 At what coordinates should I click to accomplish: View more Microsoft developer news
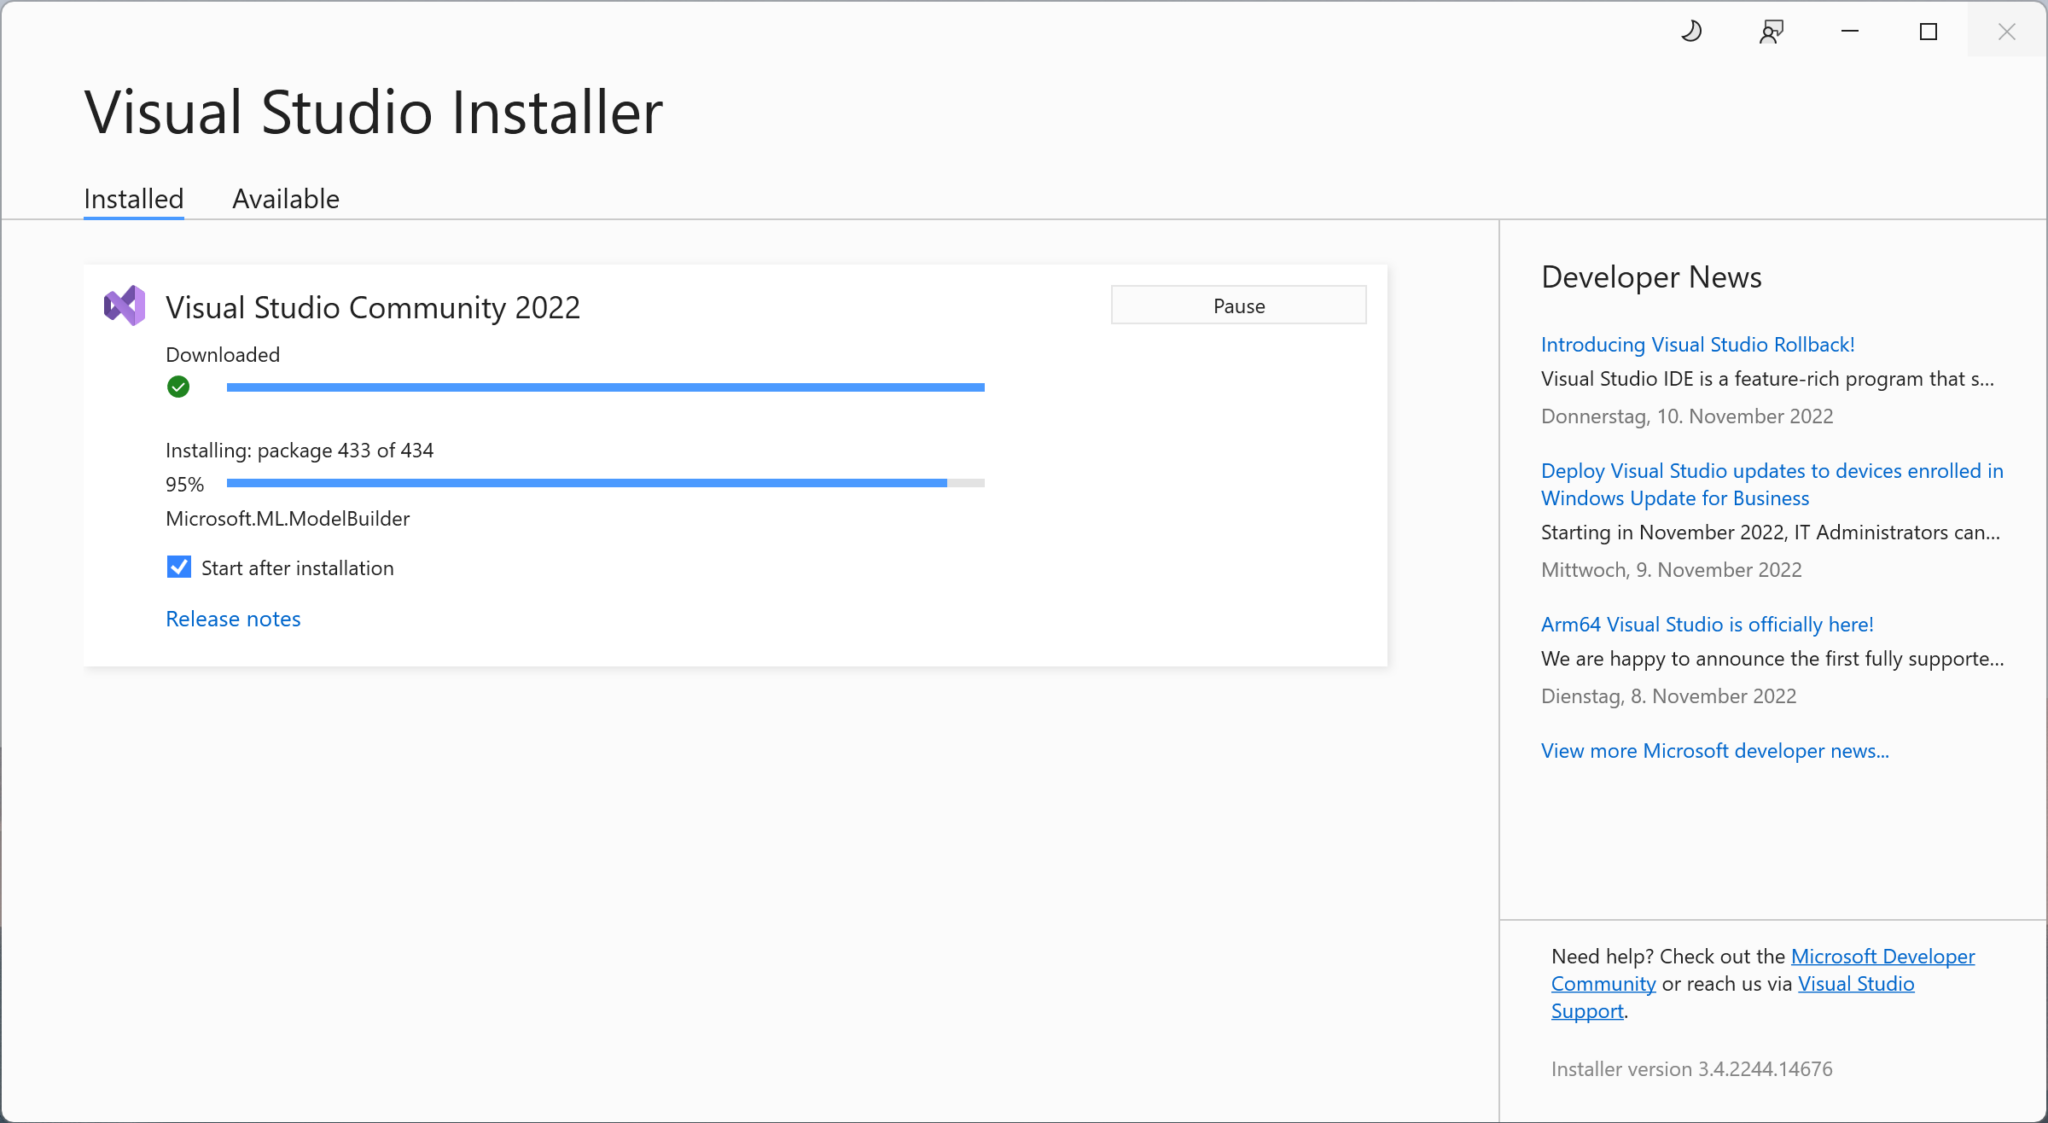(1714, 750)
